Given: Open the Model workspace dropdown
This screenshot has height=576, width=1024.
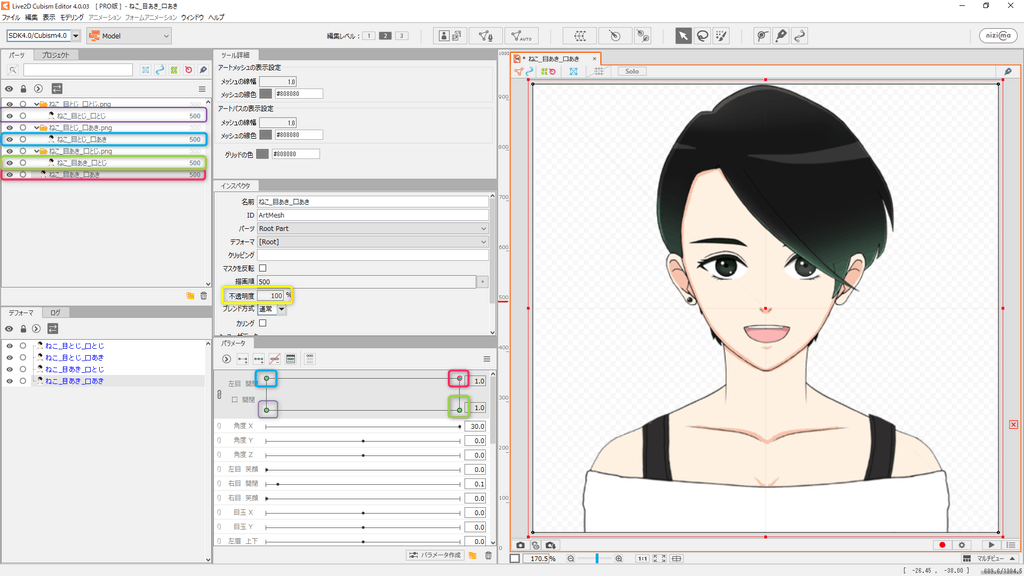Looking at the screenshot, I should (128, 36).
